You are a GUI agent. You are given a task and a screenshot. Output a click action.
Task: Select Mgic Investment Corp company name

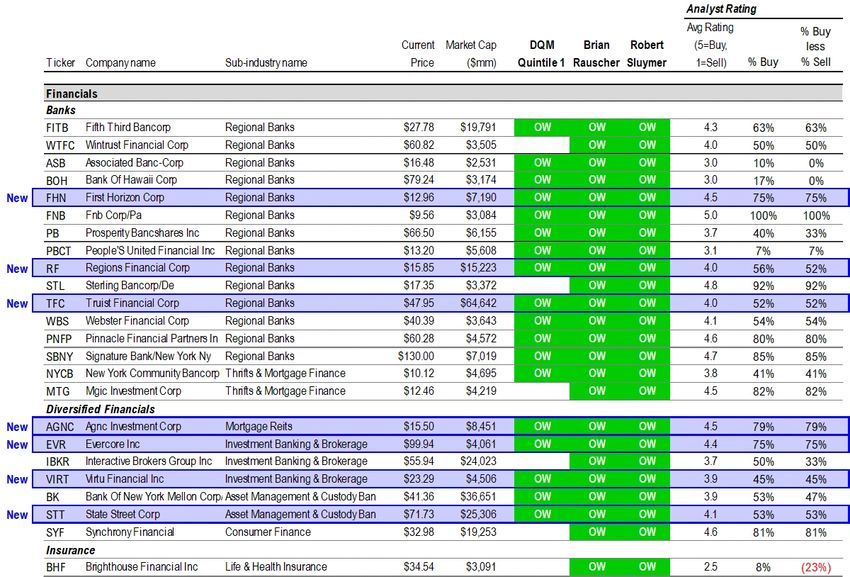tap(133, 391)
